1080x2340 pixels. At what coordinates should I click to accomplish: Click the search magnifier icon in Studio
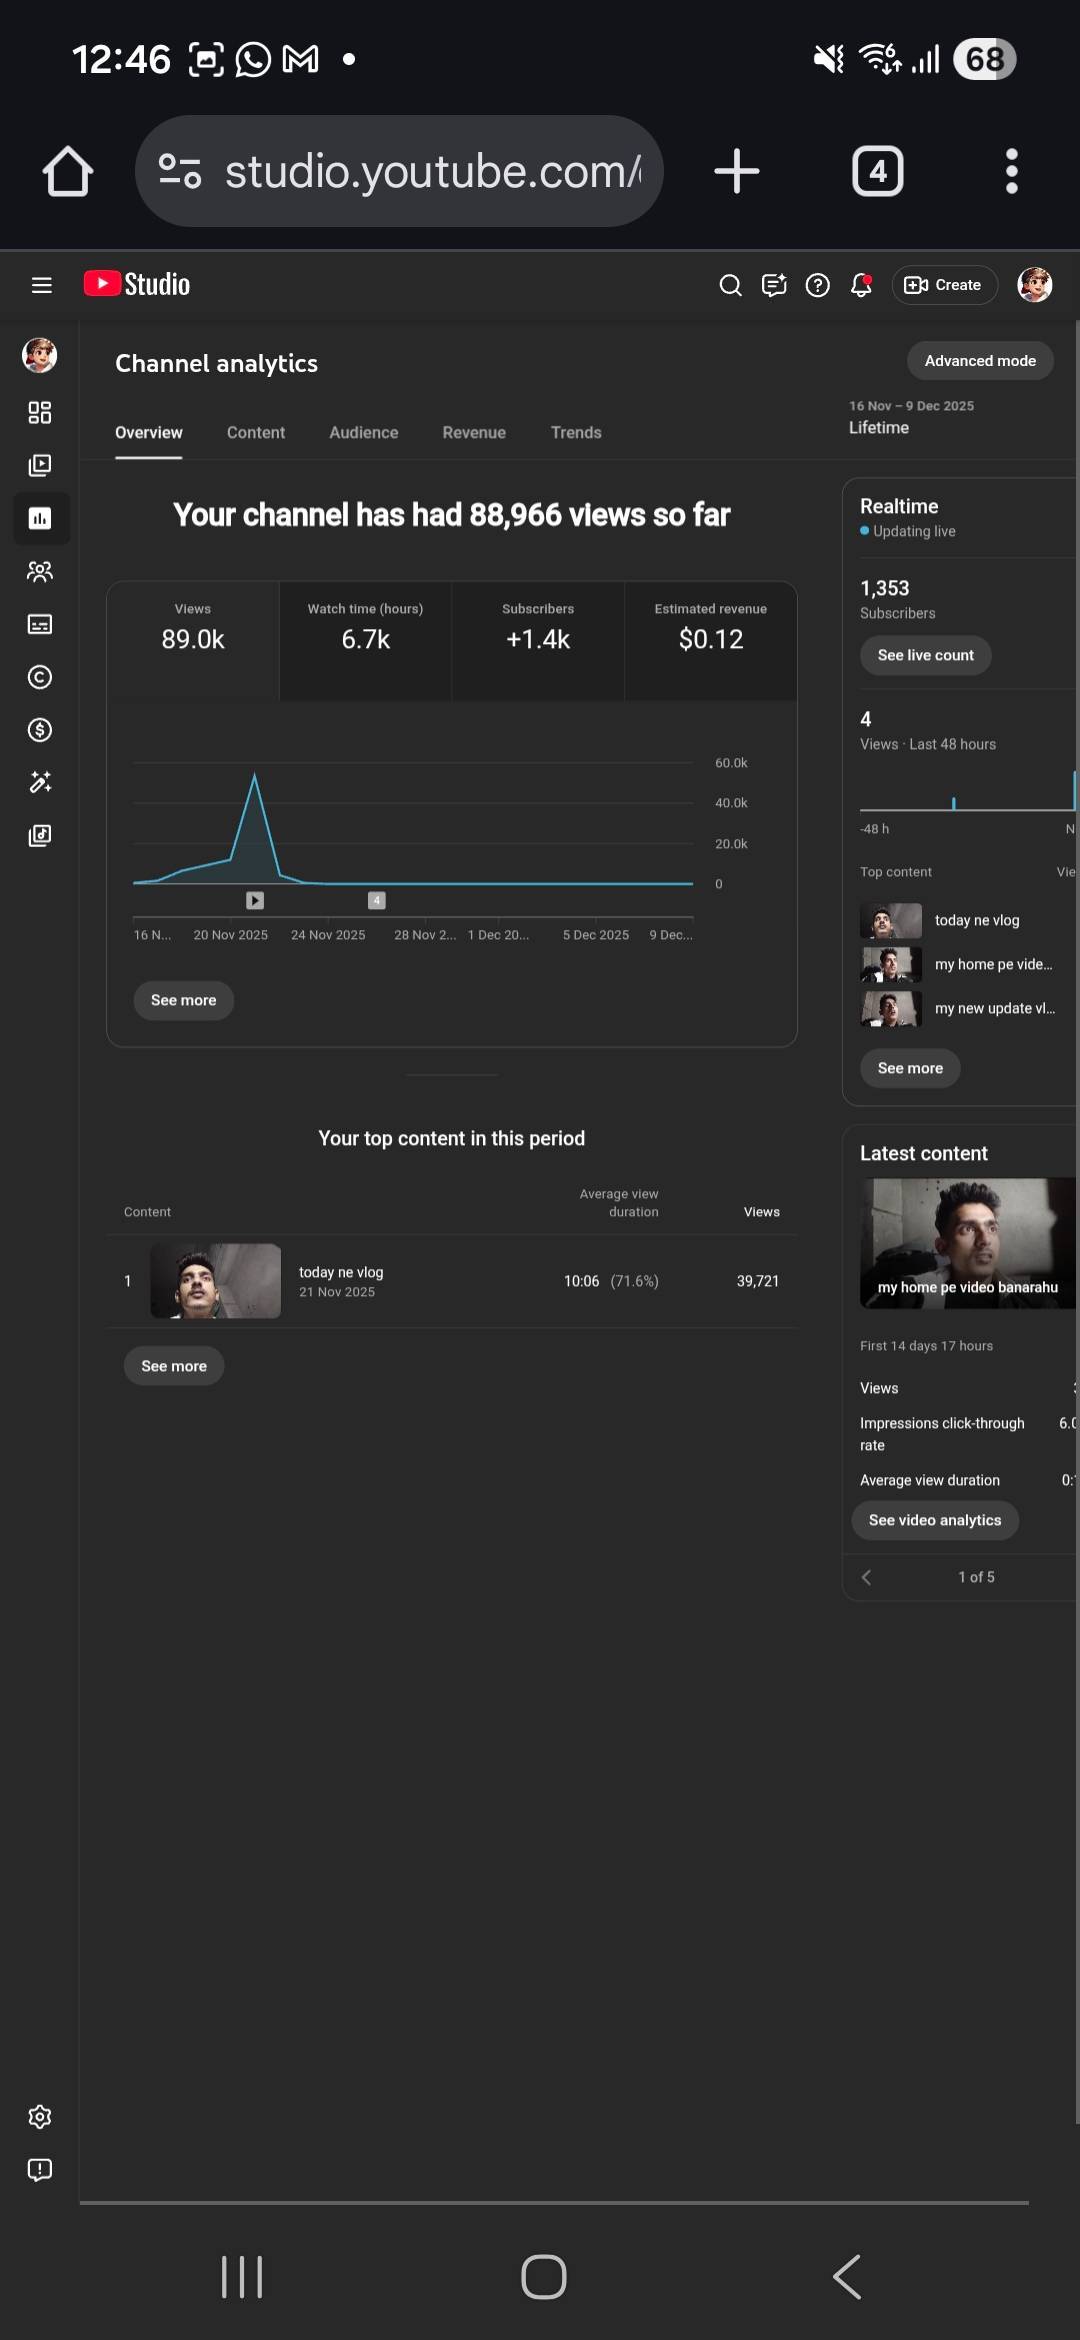730,286
